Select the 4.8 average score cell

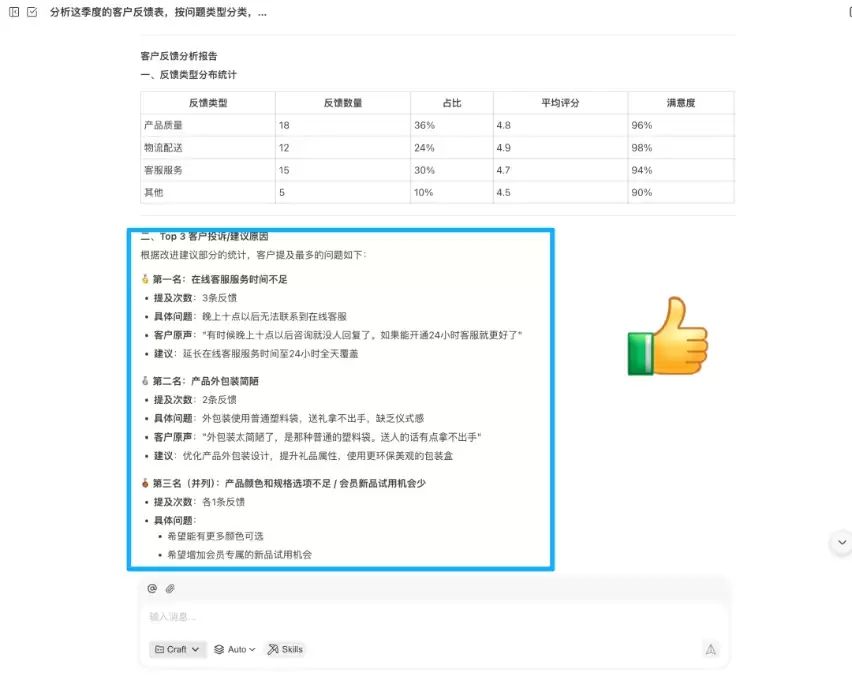[560, 125]
